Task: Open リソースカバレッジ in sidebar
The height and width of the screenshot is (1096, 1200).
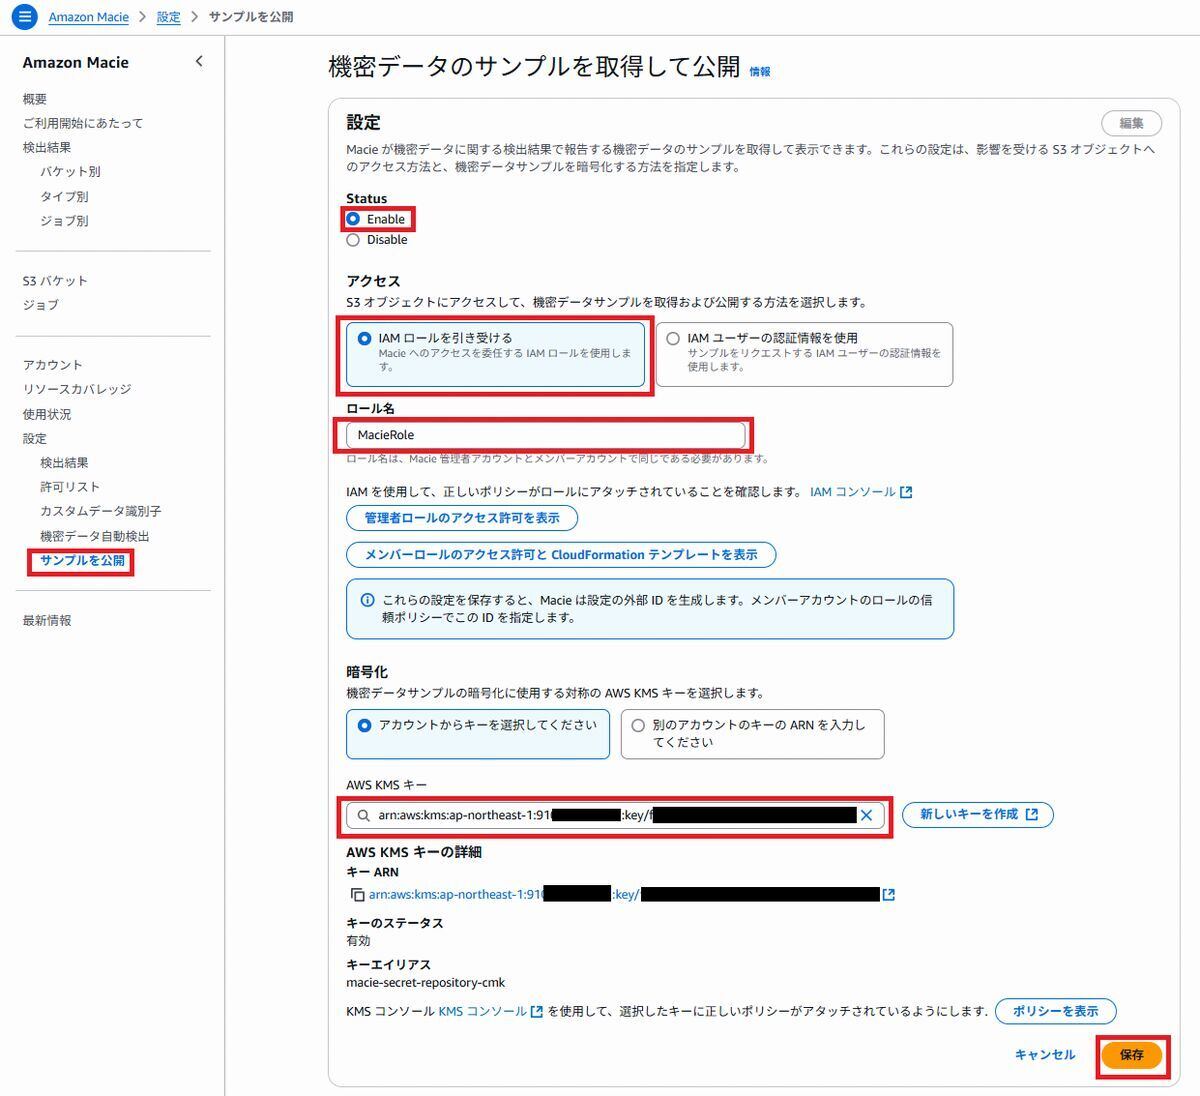Action: [x=77, y=389]
